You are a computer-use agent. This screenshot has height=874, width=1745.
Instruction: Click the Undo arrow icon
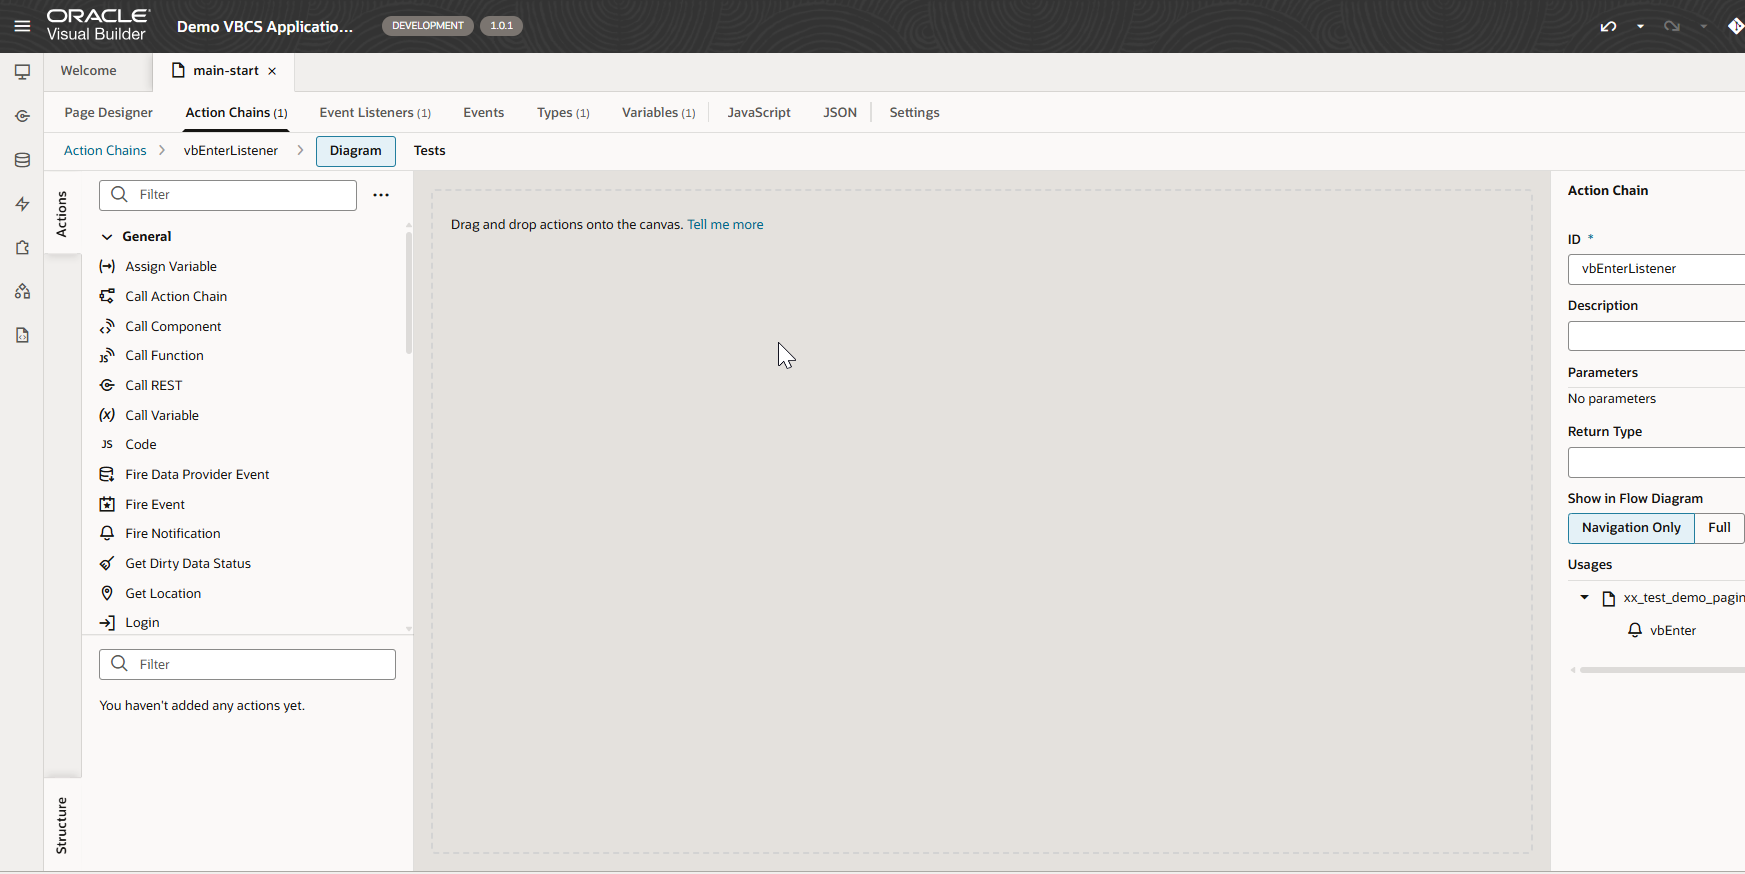(x=1608, y=26)
